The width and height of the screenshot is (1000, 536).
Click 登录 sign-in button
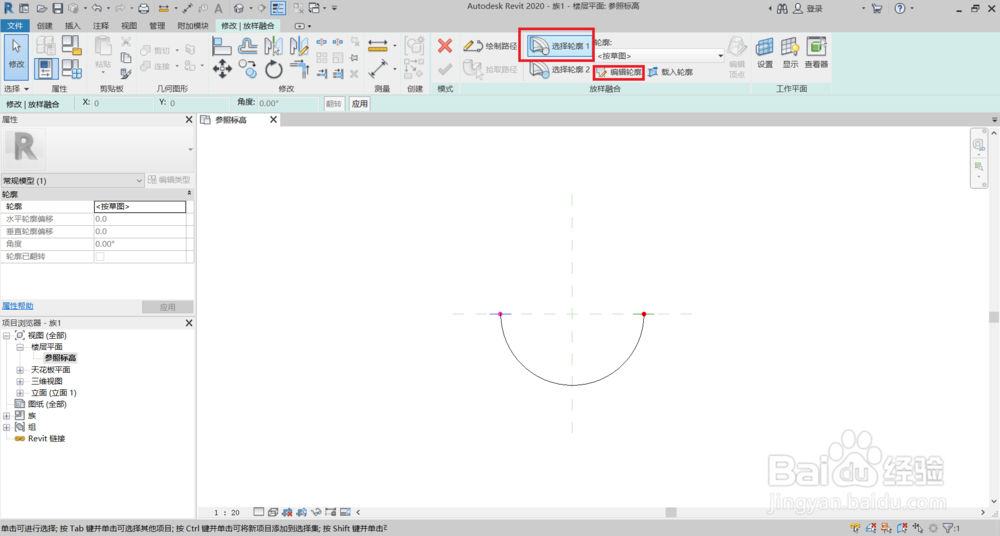click(807, 9)
